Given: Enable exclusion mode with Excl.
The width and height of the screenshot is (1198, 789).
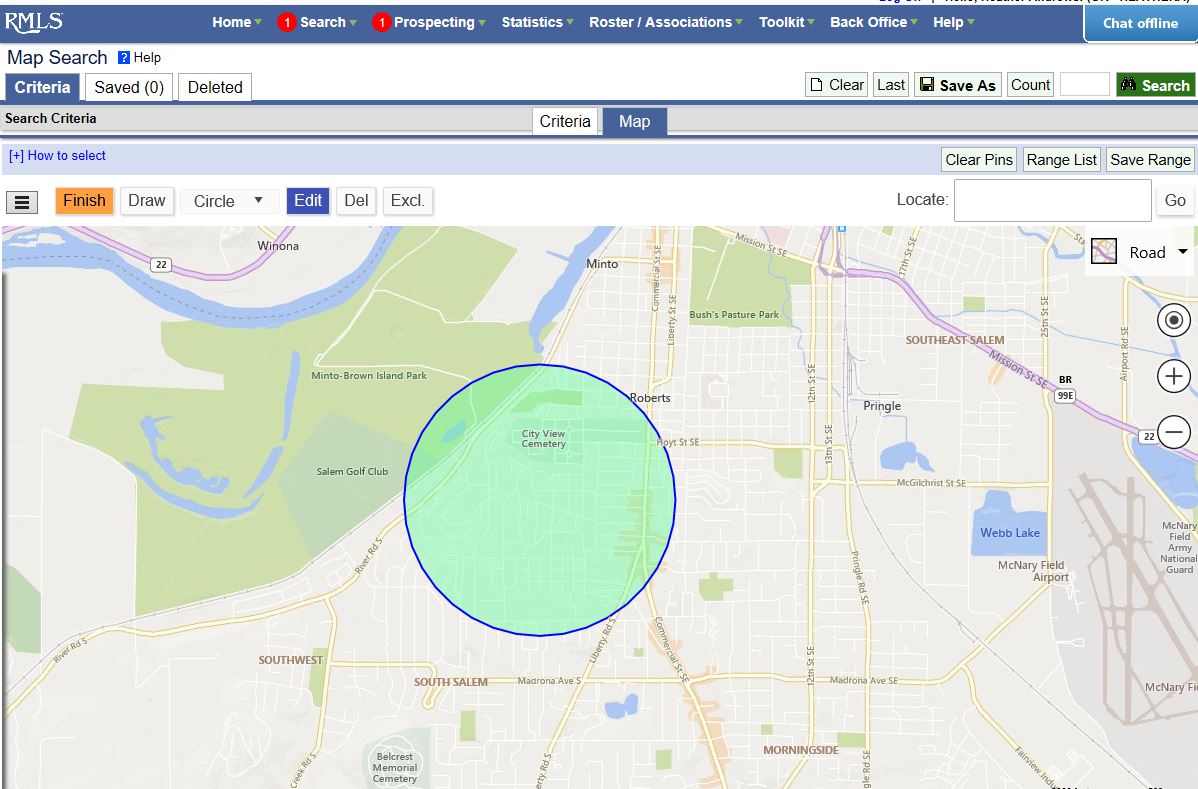Looking at the screenshot, I should [x=407, y=200].
